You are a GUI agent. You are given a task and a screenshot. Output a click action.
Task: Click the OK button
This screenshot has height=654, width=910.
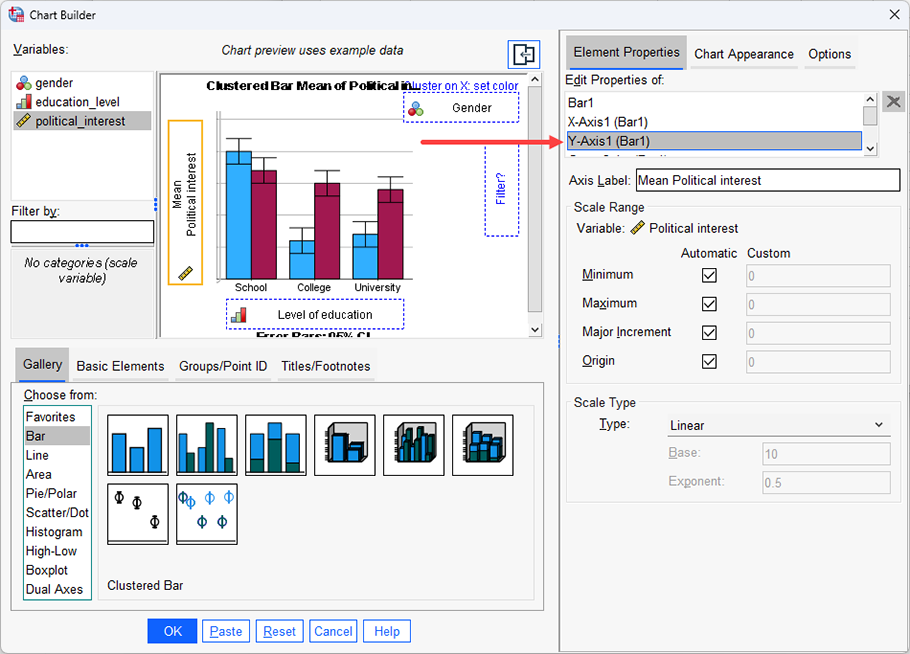pos(172,631)
